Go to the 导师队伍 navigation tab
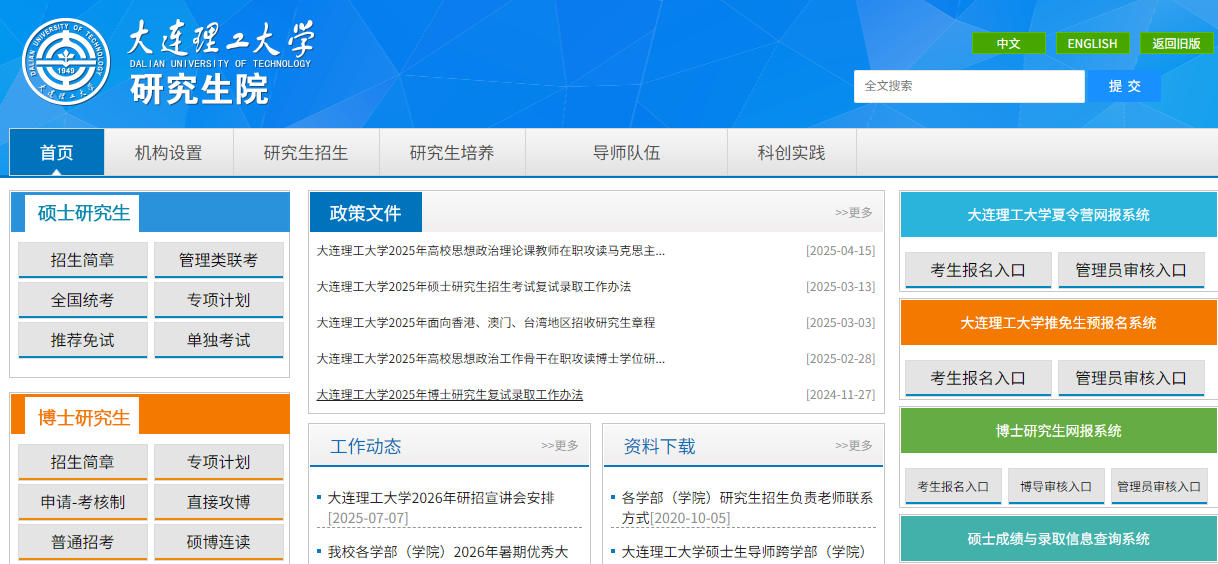Image resolution: width=1218 pixels, height=564 pixels. coord(626,153)
